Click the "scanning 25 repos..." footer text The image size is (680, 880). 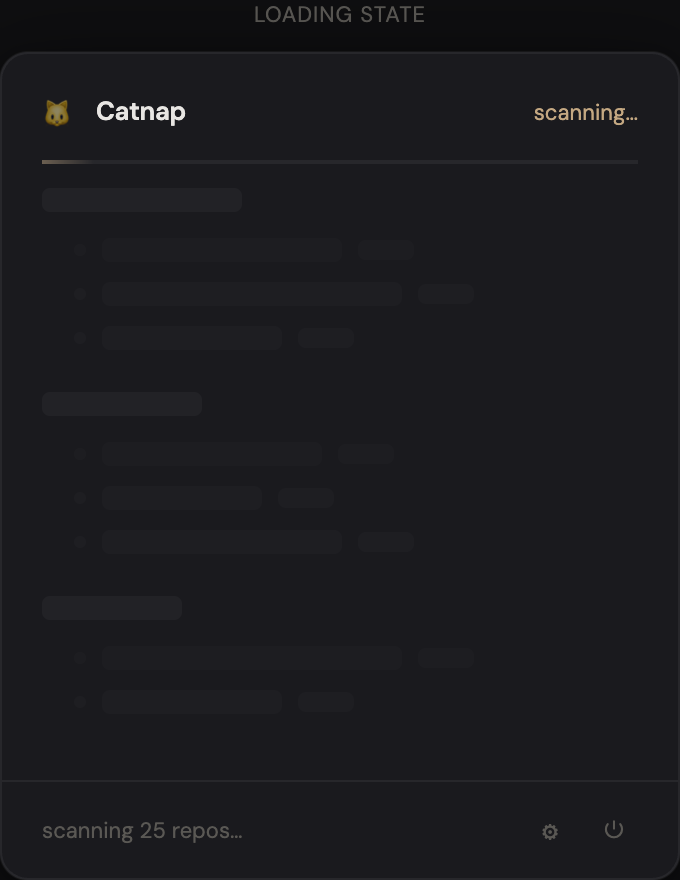(142, 831)
